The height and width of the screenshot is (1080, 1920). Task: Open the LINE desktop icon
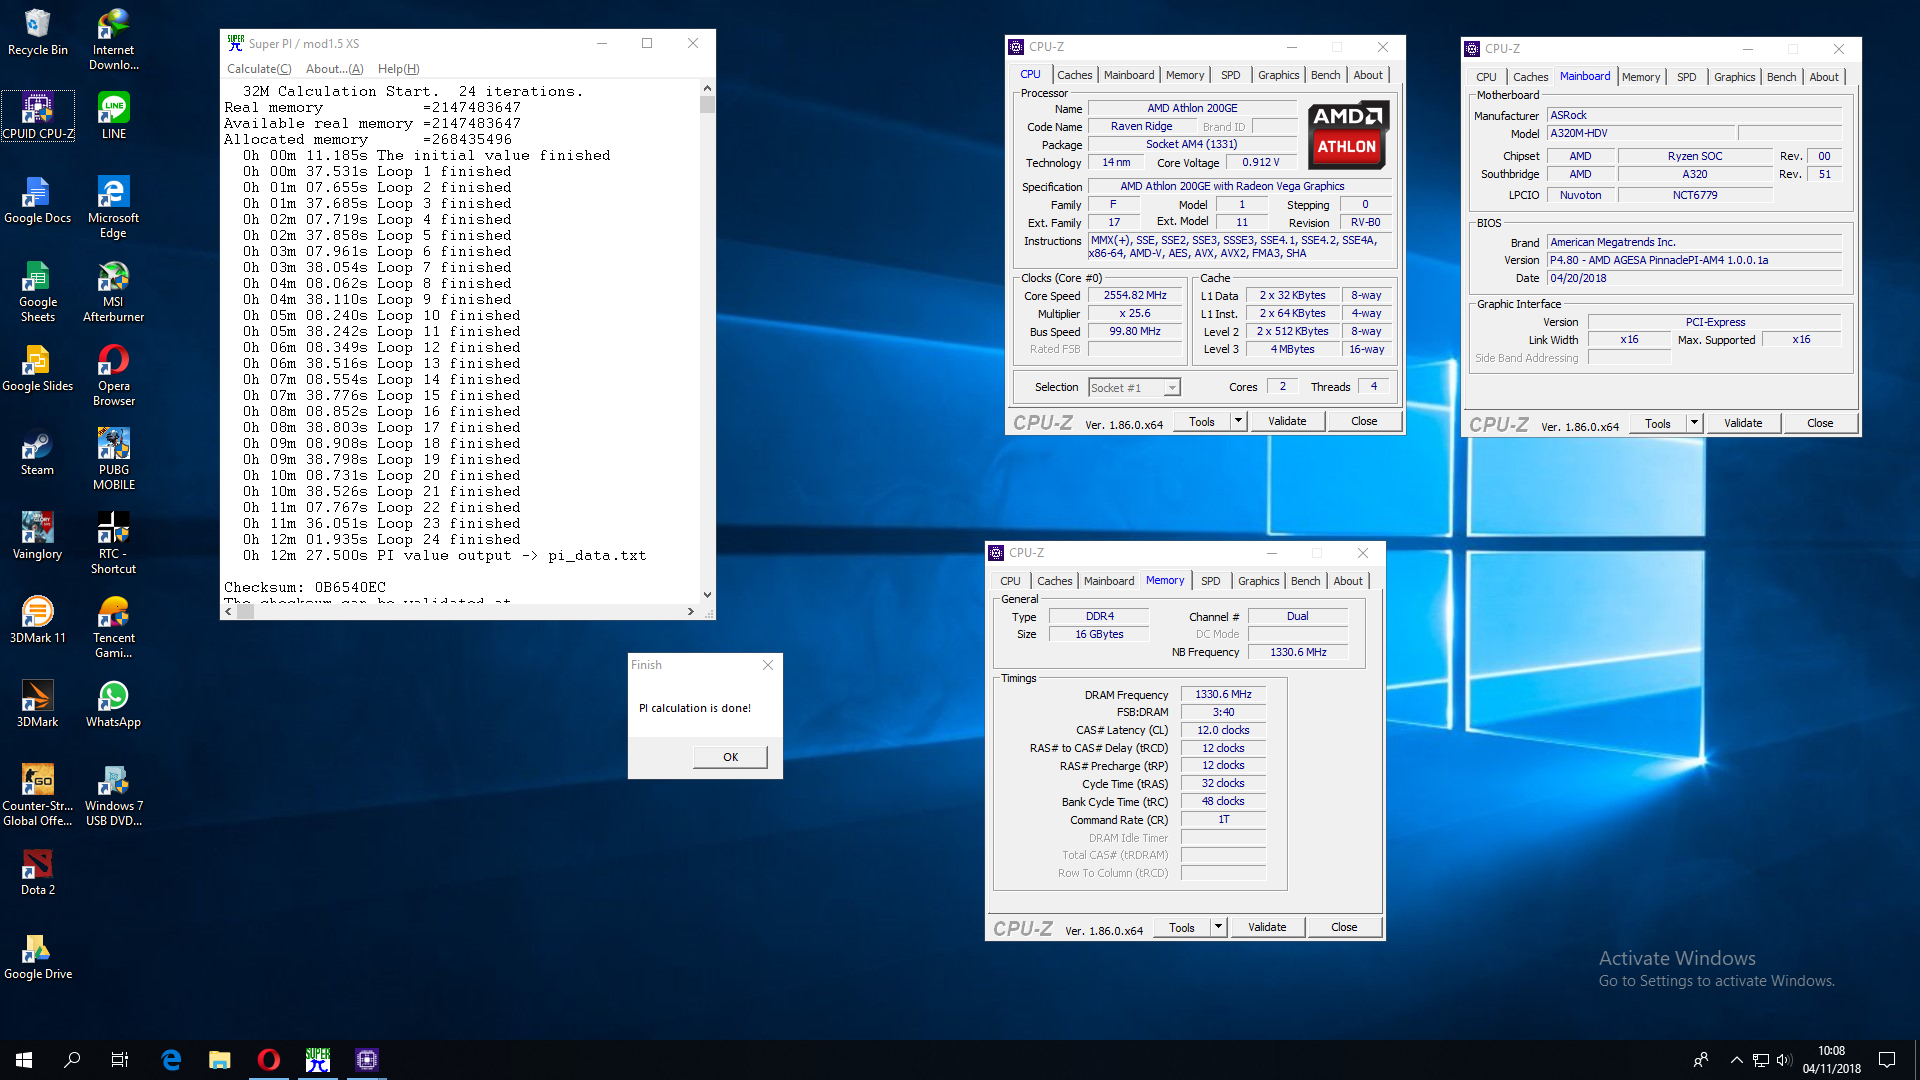[x=114, y=116]
